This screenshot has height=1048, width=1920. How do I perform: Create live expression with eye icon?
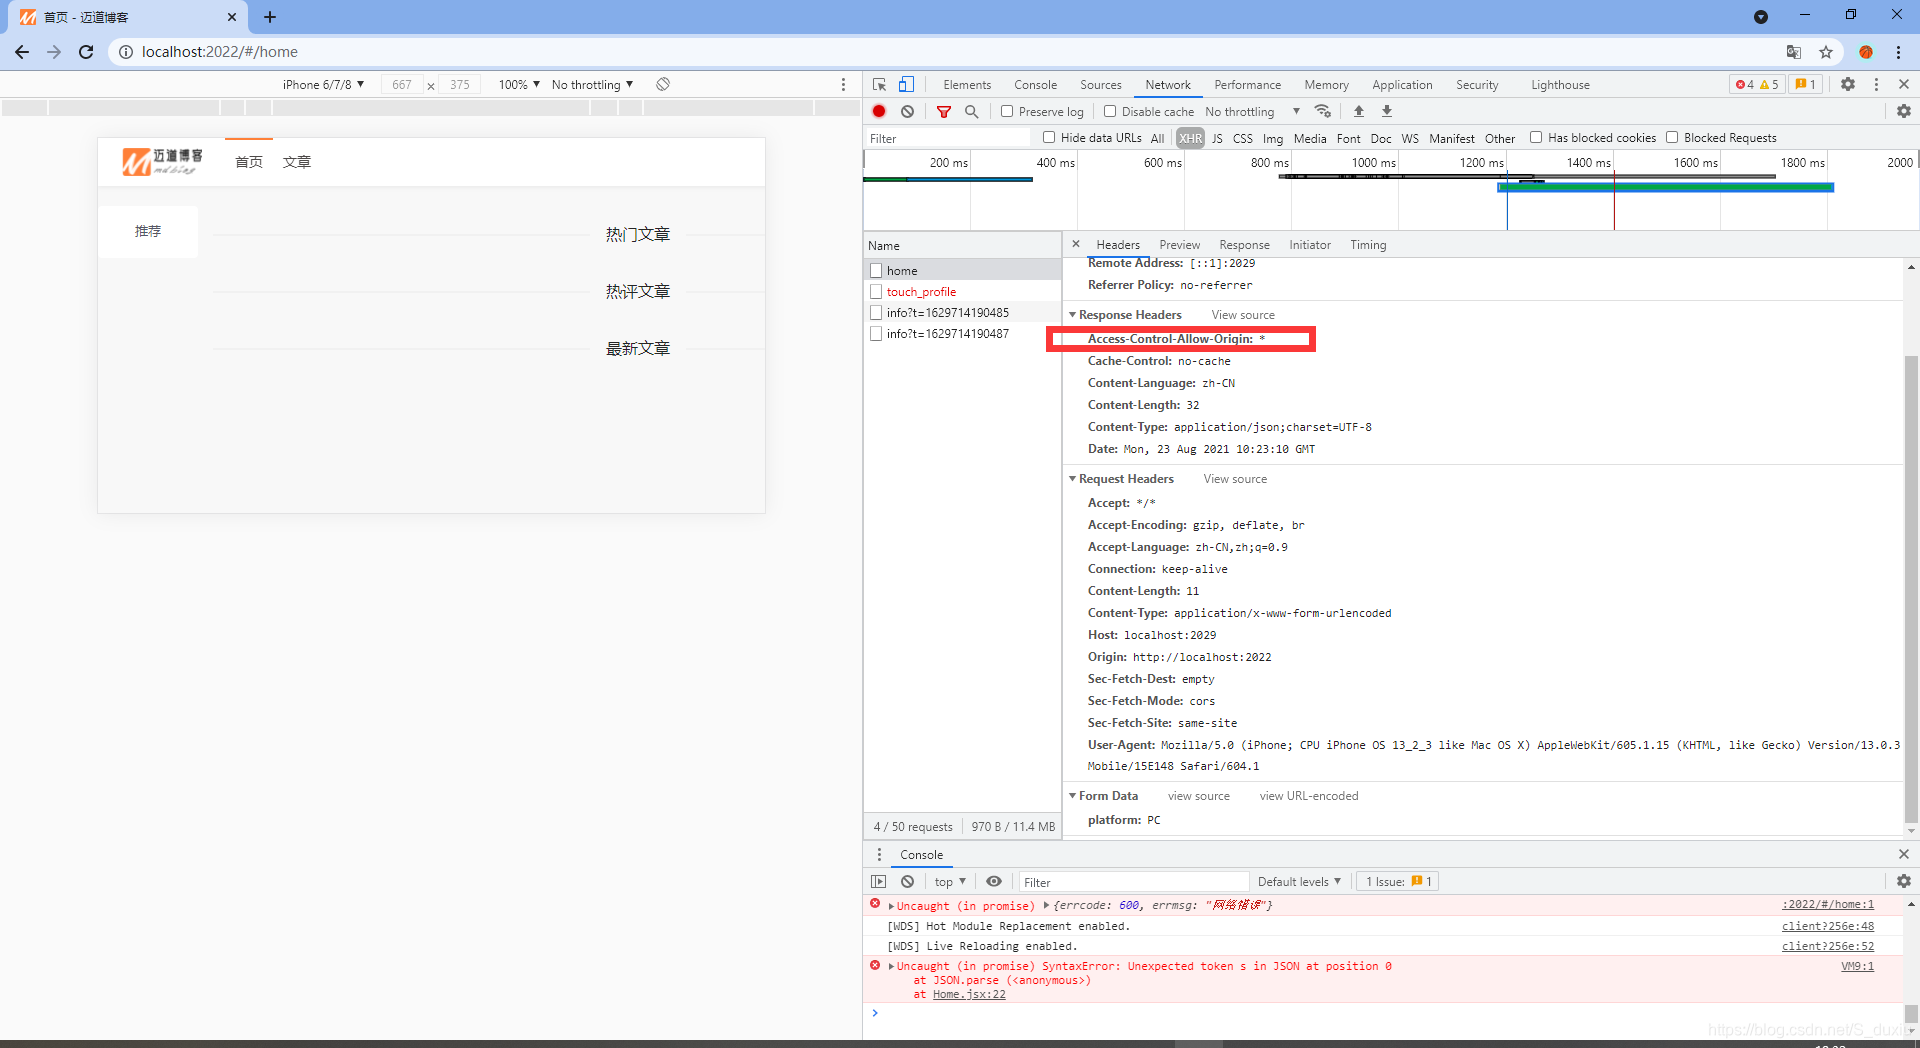(x=994, y=881)
